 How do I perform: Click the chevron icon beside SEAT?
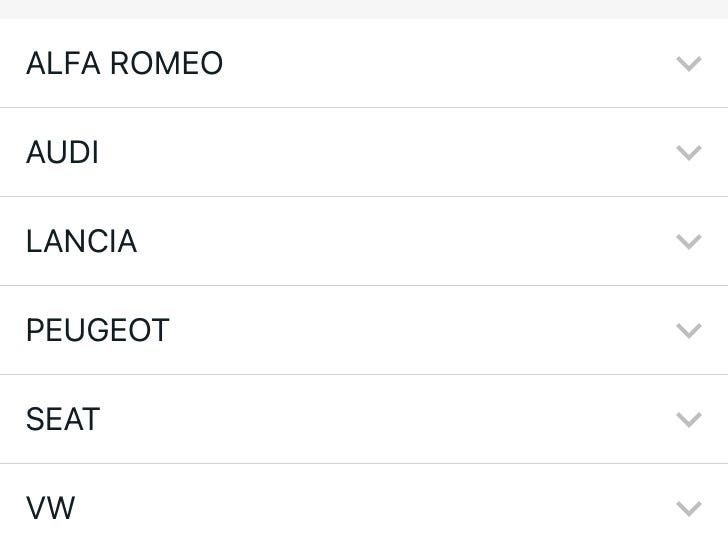(x=688, y=420)
